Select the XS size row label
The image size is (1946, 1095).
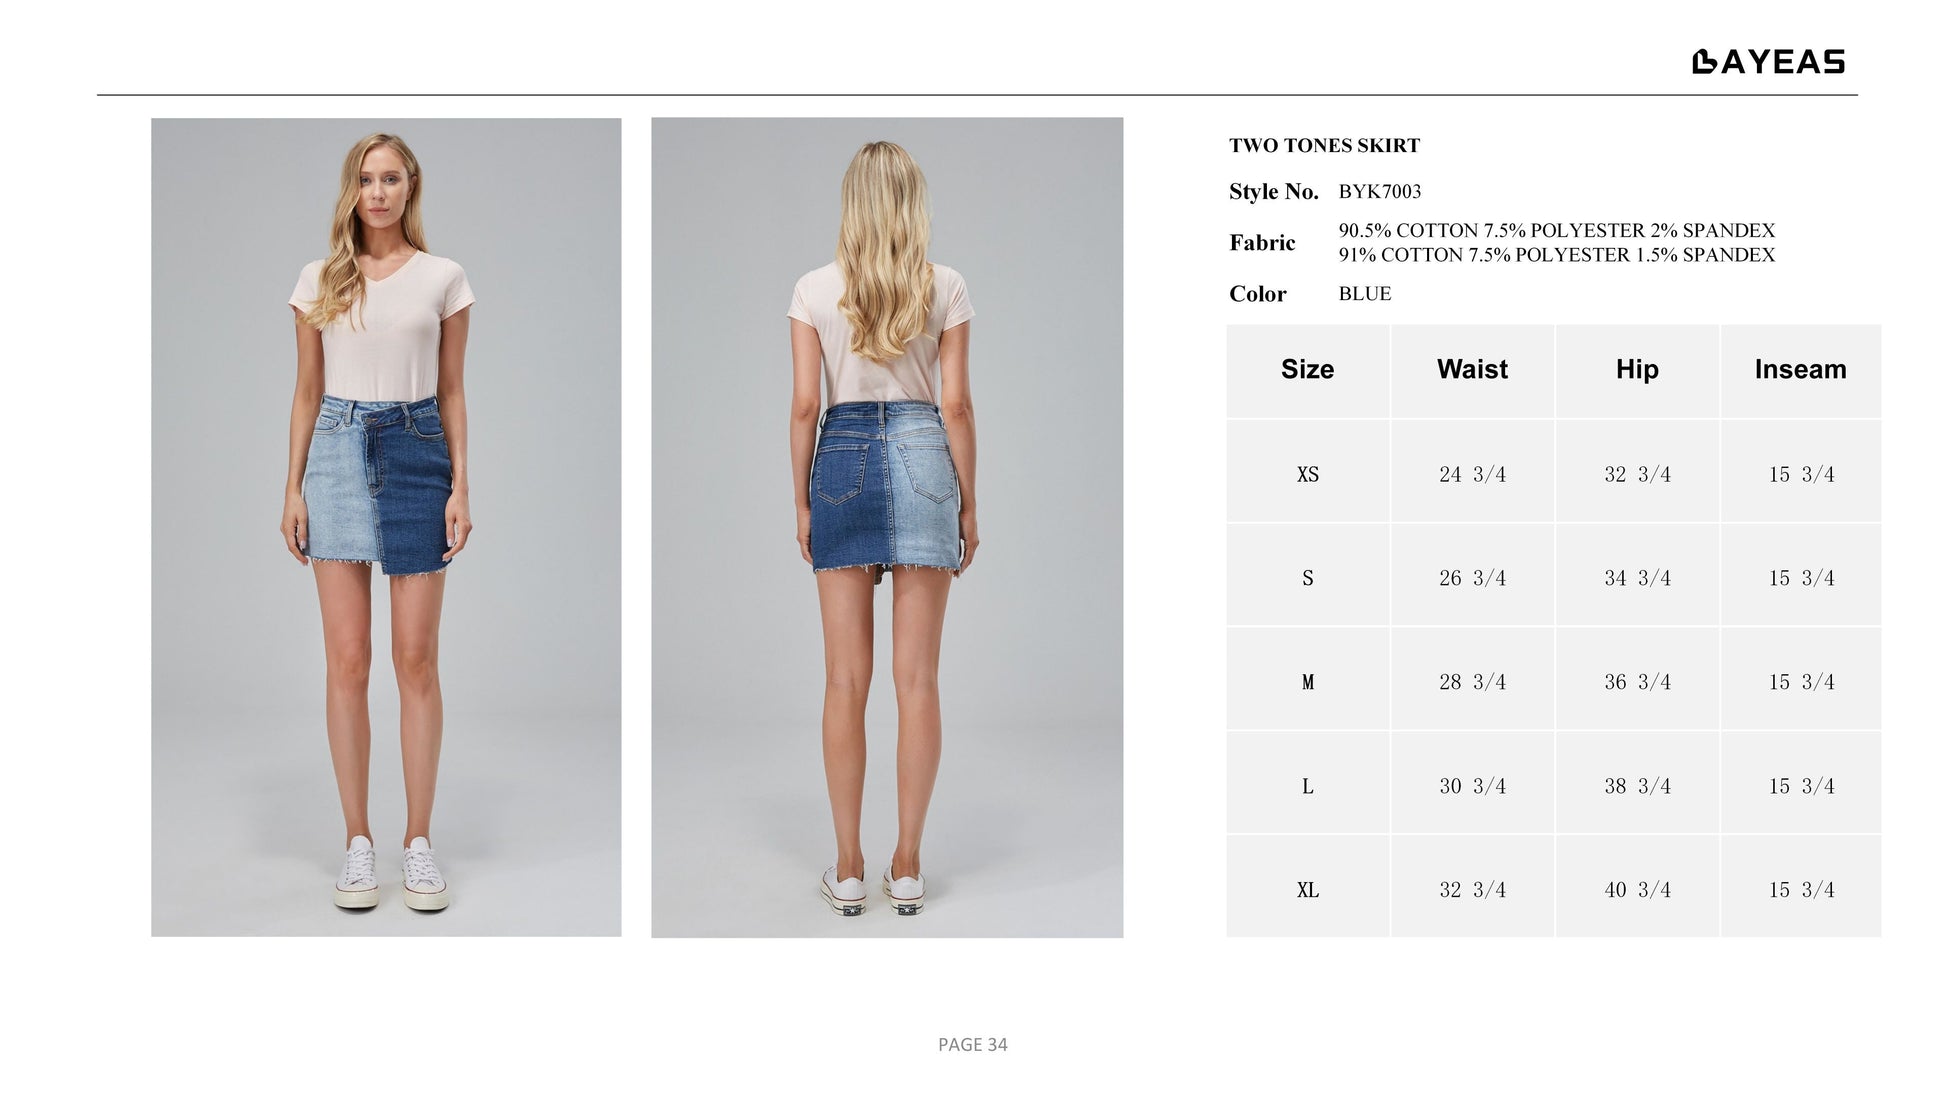1307,475
